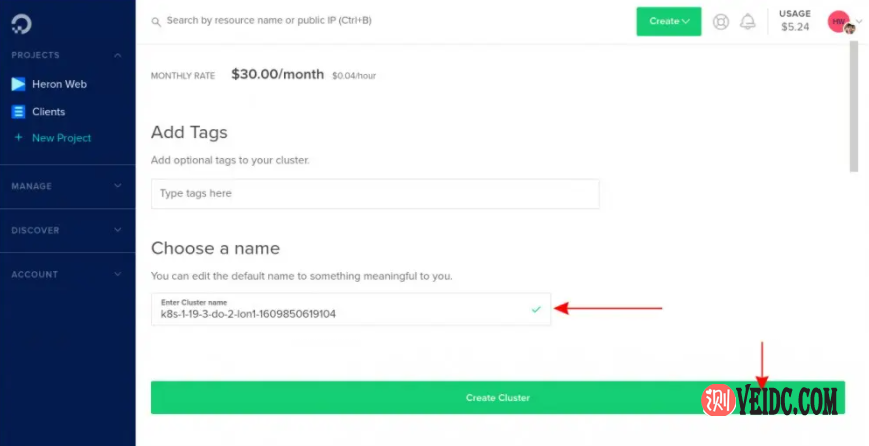This screenshot has width=869, height=446.
Task: Click the user avatar icon
Action: click(840, 22)
